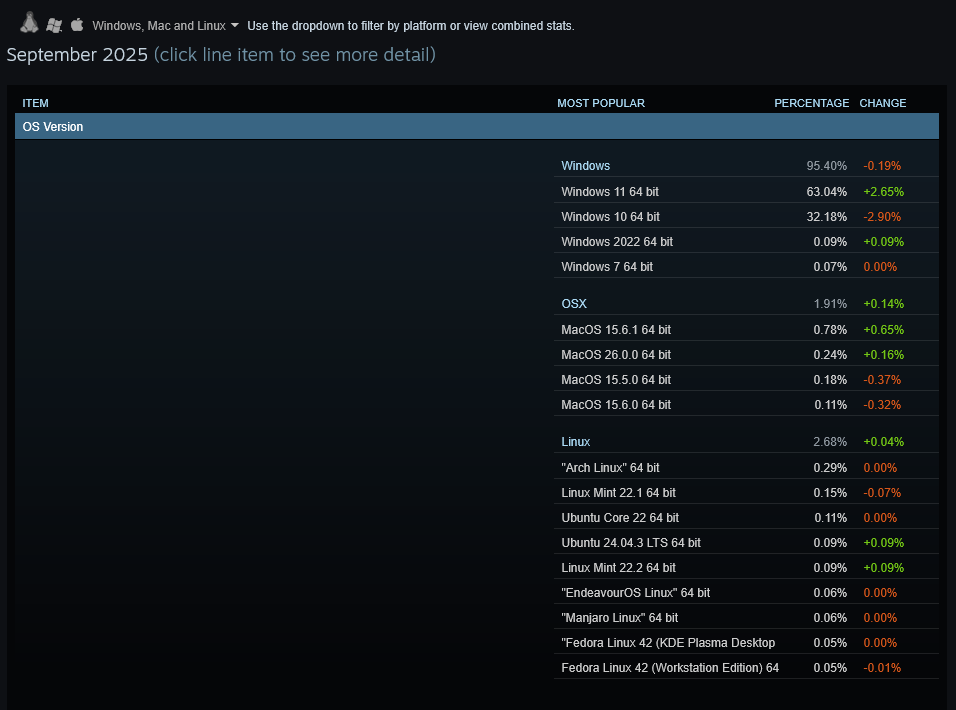Click the September 2025 detail hint text
The image size is (956, 710).
294,54
